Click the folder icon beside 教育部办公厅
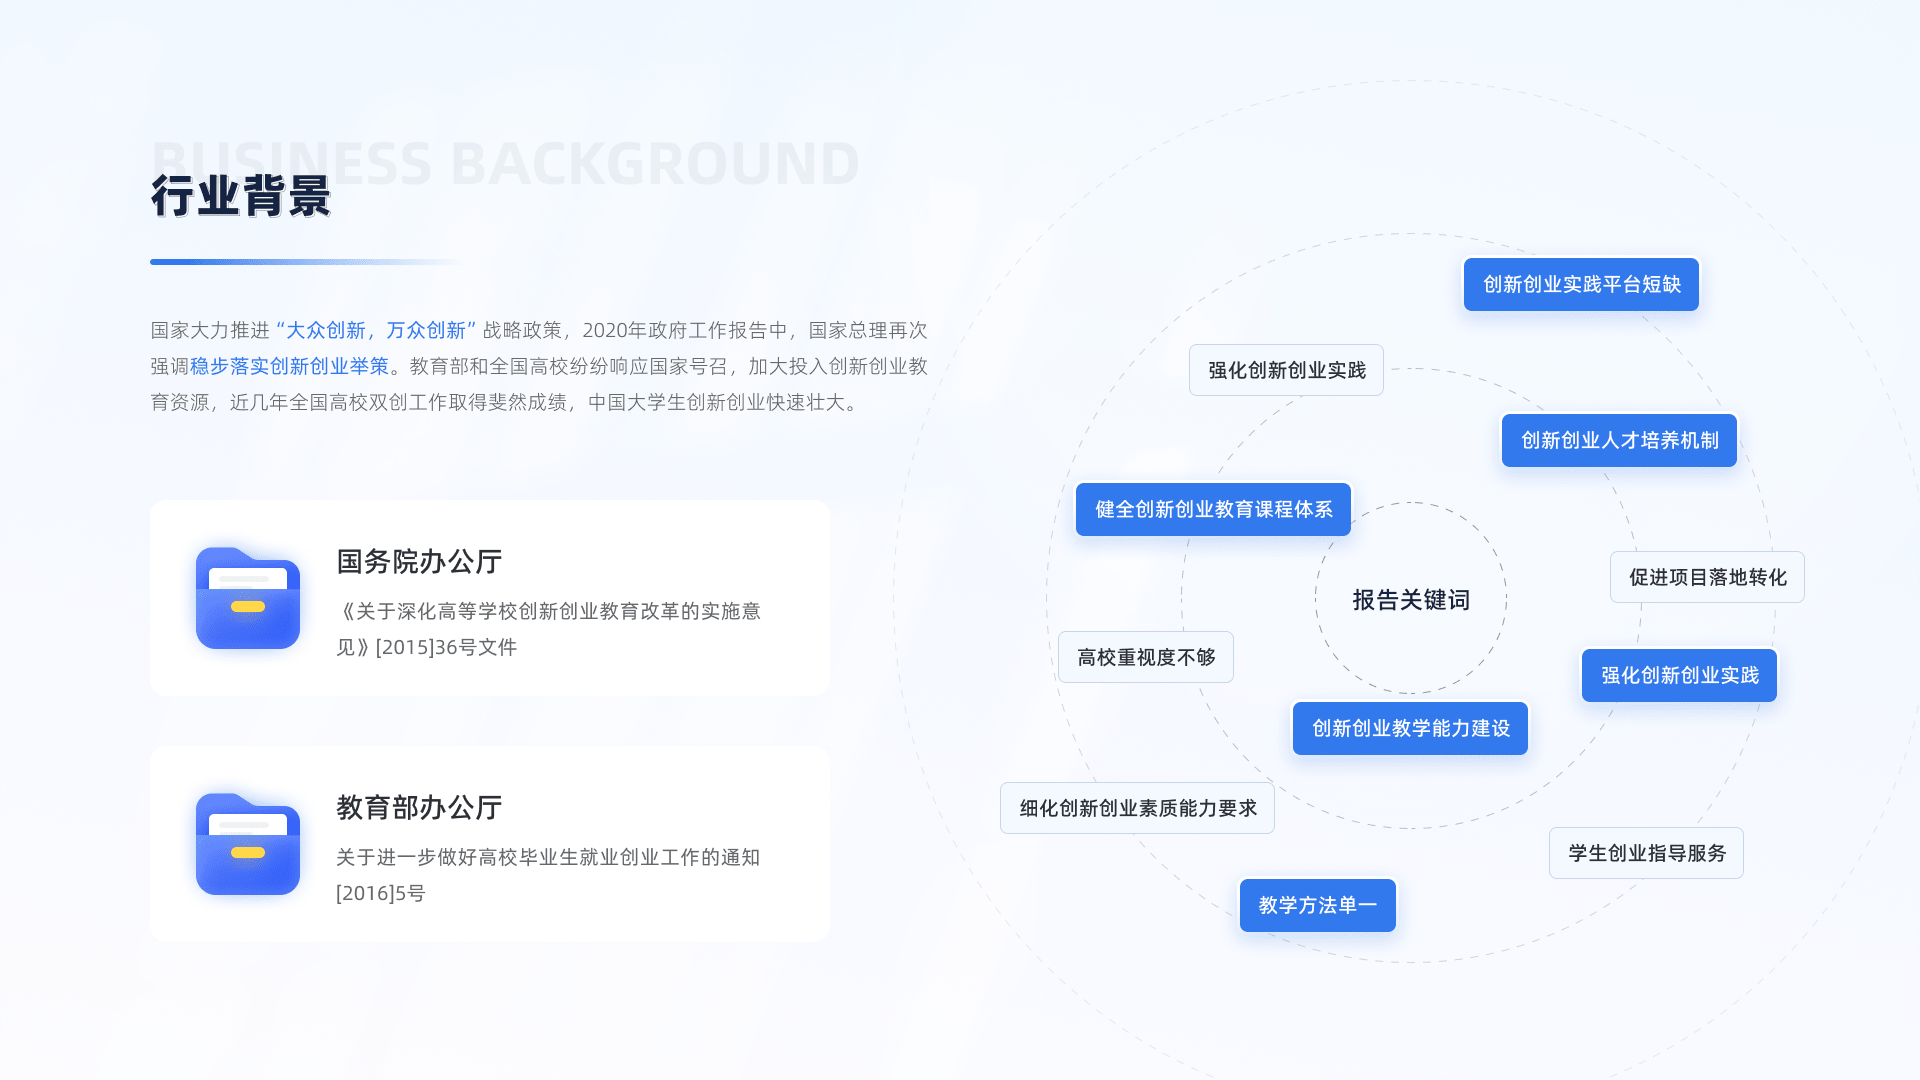The height and width of the screenshot is (1080, 1920). pos(248,844)
